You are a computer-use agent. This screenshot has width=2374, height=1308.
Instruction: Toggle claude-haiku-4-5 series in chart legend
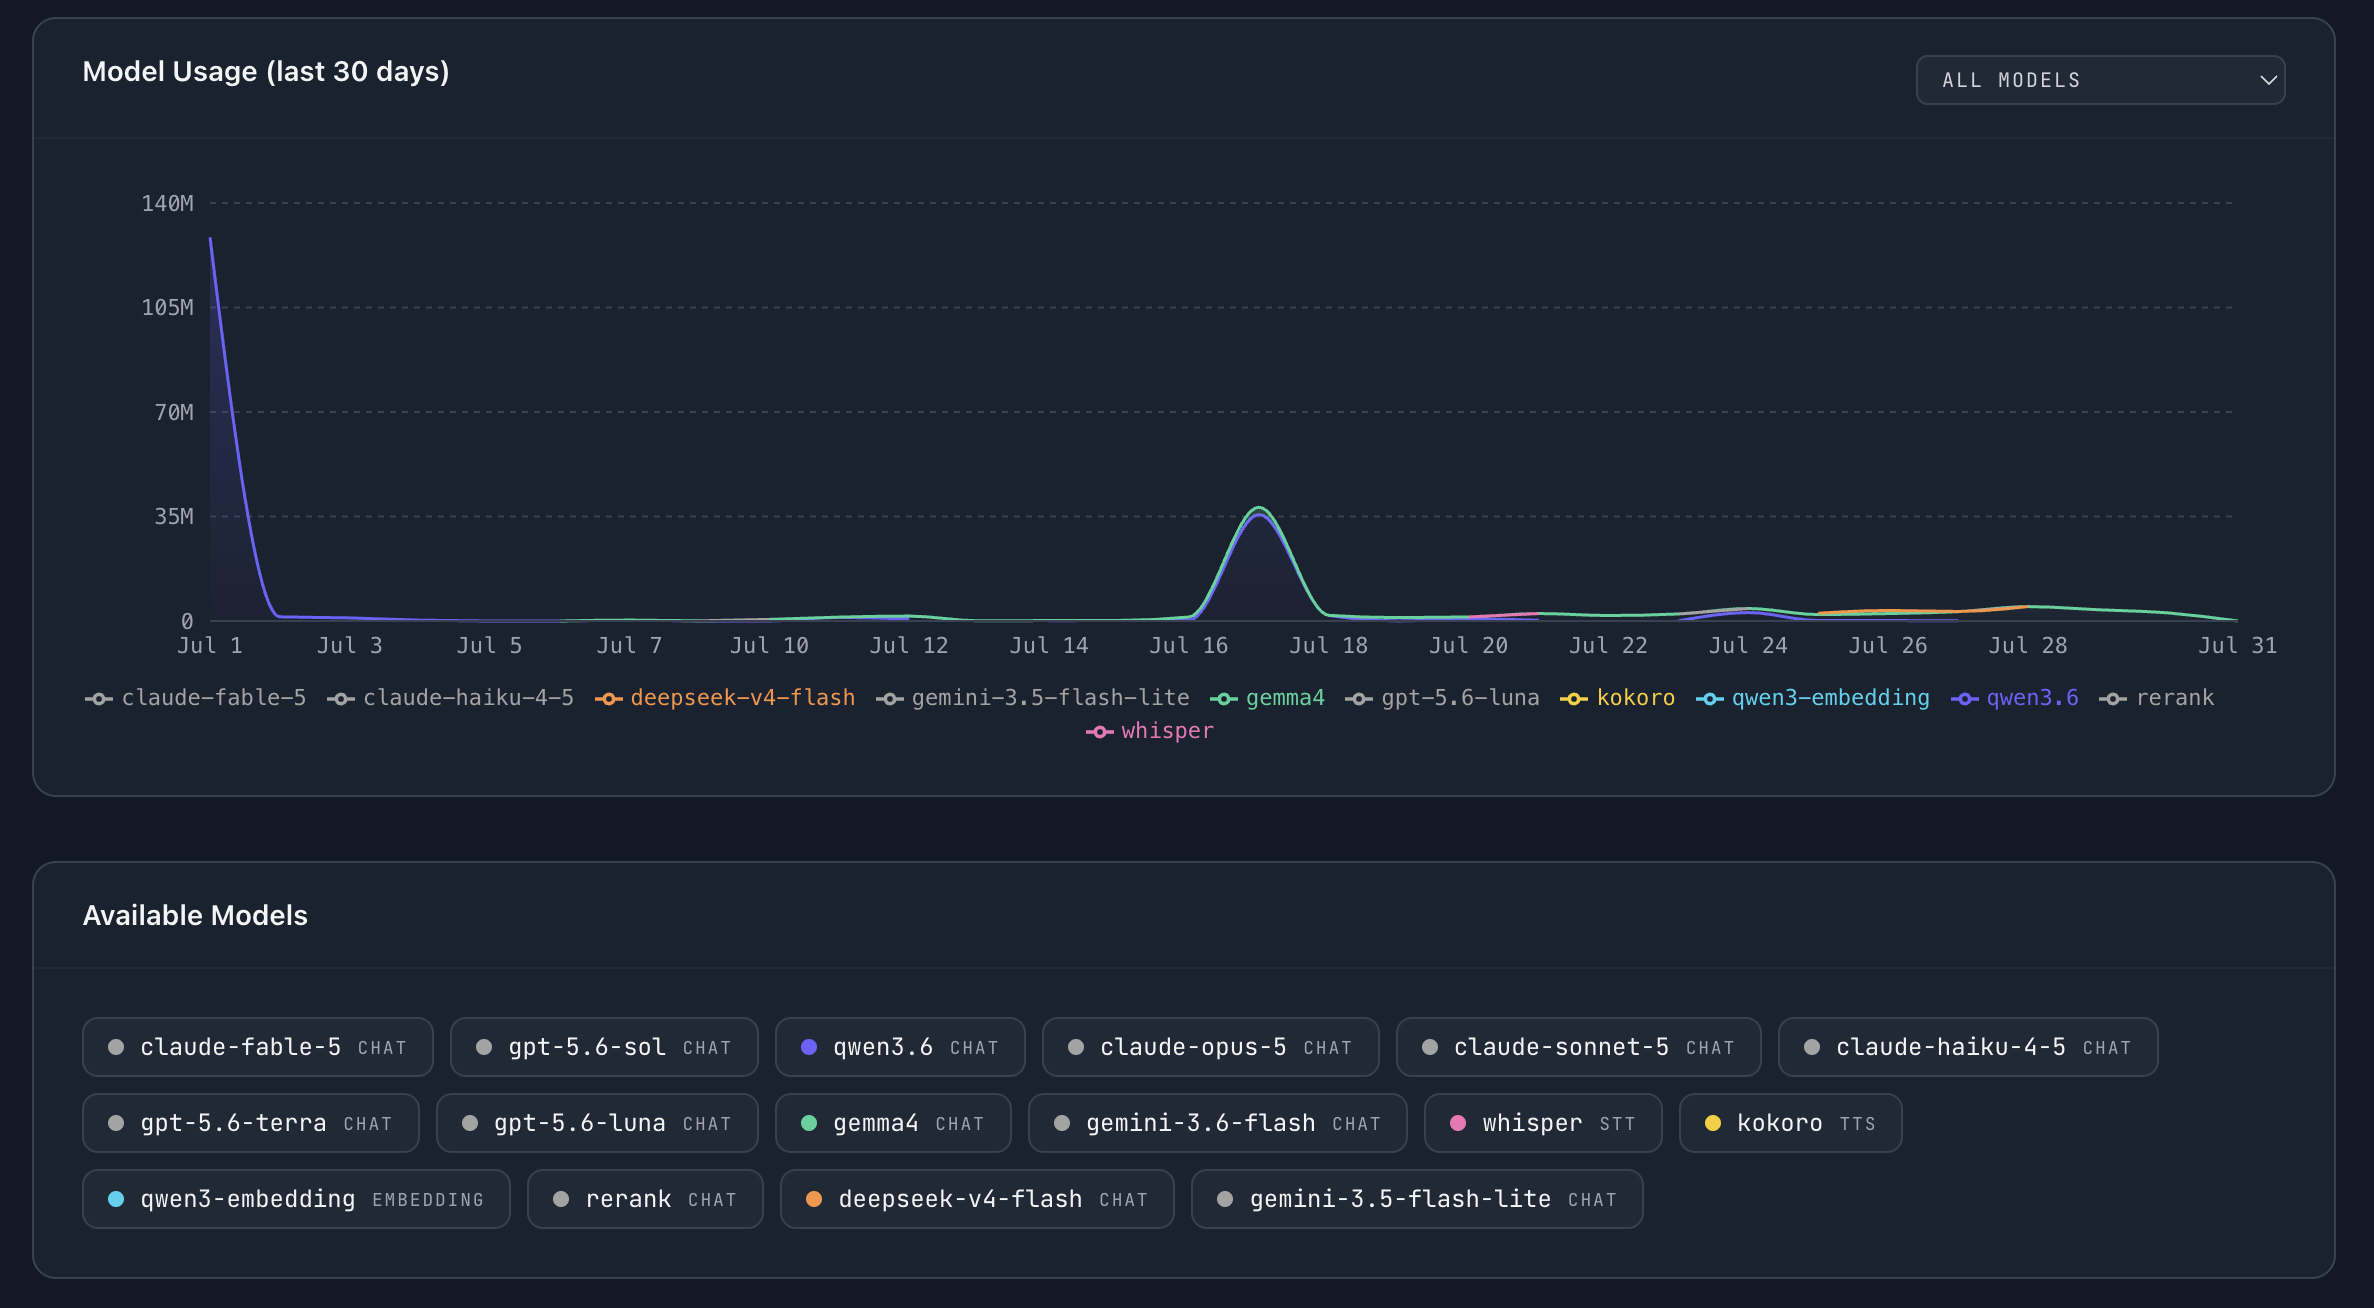pyautogui.click(x=451, y=698)
